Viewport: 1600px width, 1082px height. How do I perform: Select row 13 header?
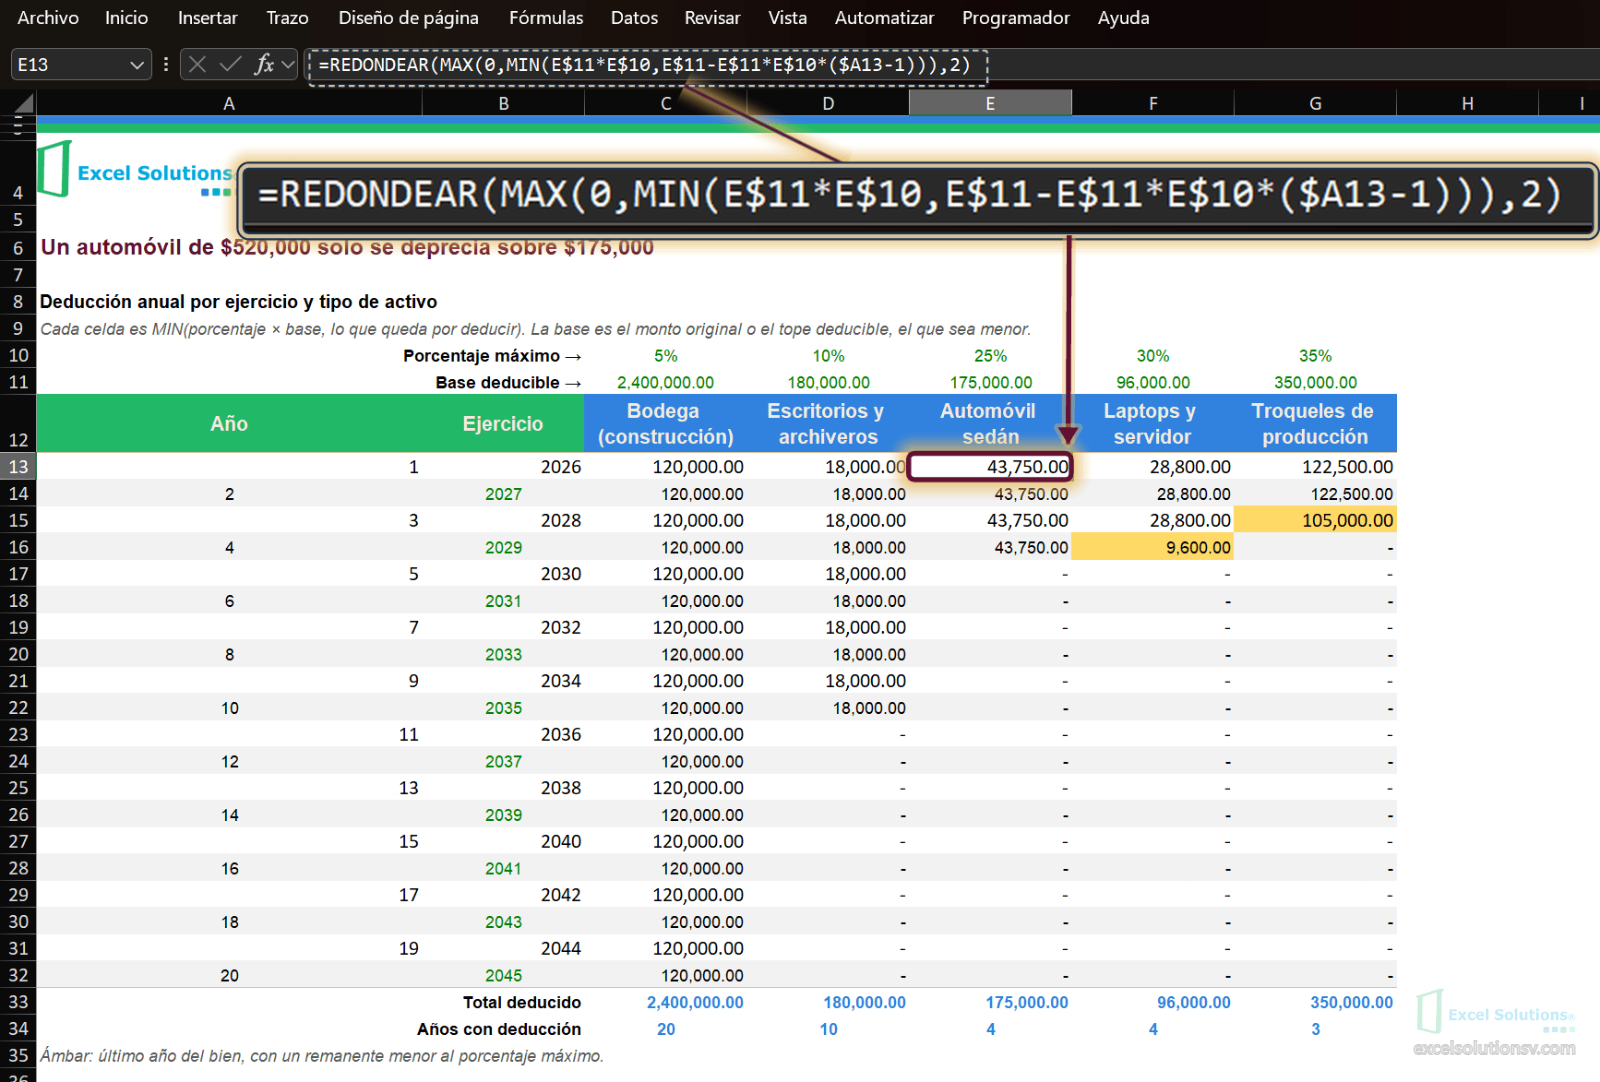pyautogui.click(x=18, y=467)
